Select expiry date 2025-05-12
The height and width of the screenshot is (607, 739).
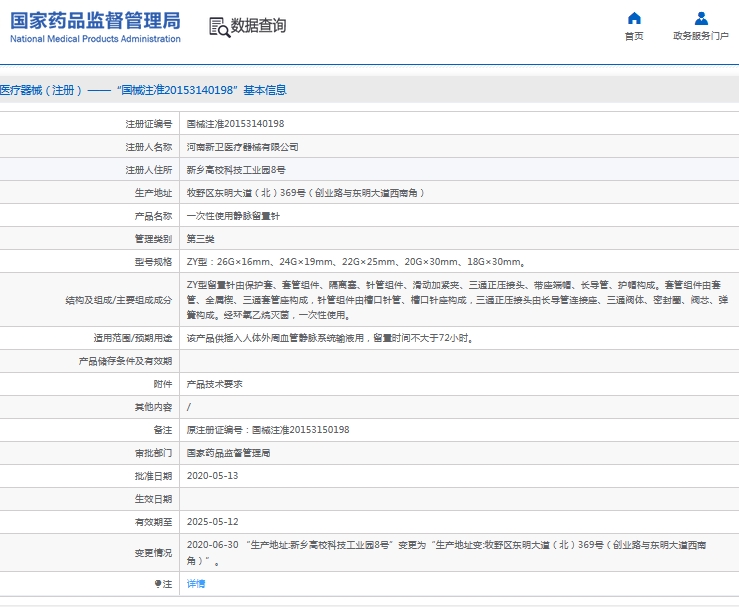click(212, 522)
